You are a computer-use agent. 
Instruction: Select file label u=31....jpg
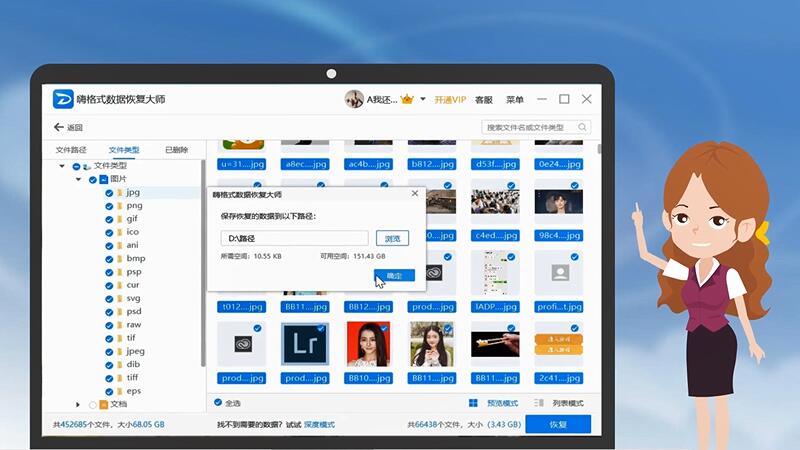pyautogui.click(x=242, y=164)
